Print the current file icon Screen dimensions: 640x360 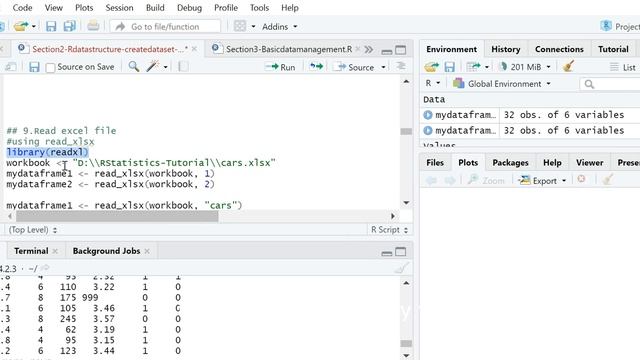point(93,27)
